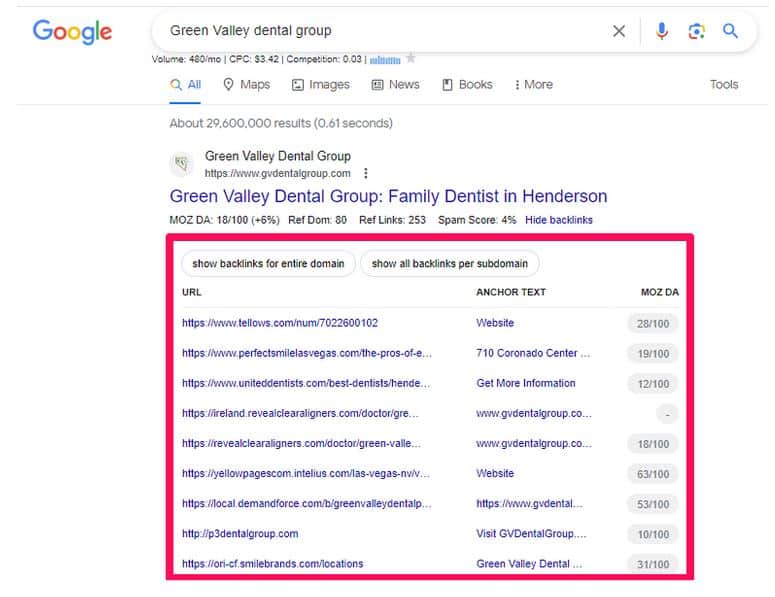Clear the search box with X icon
775x597 pixels.
pyautogui.click(x=618, y=31)
